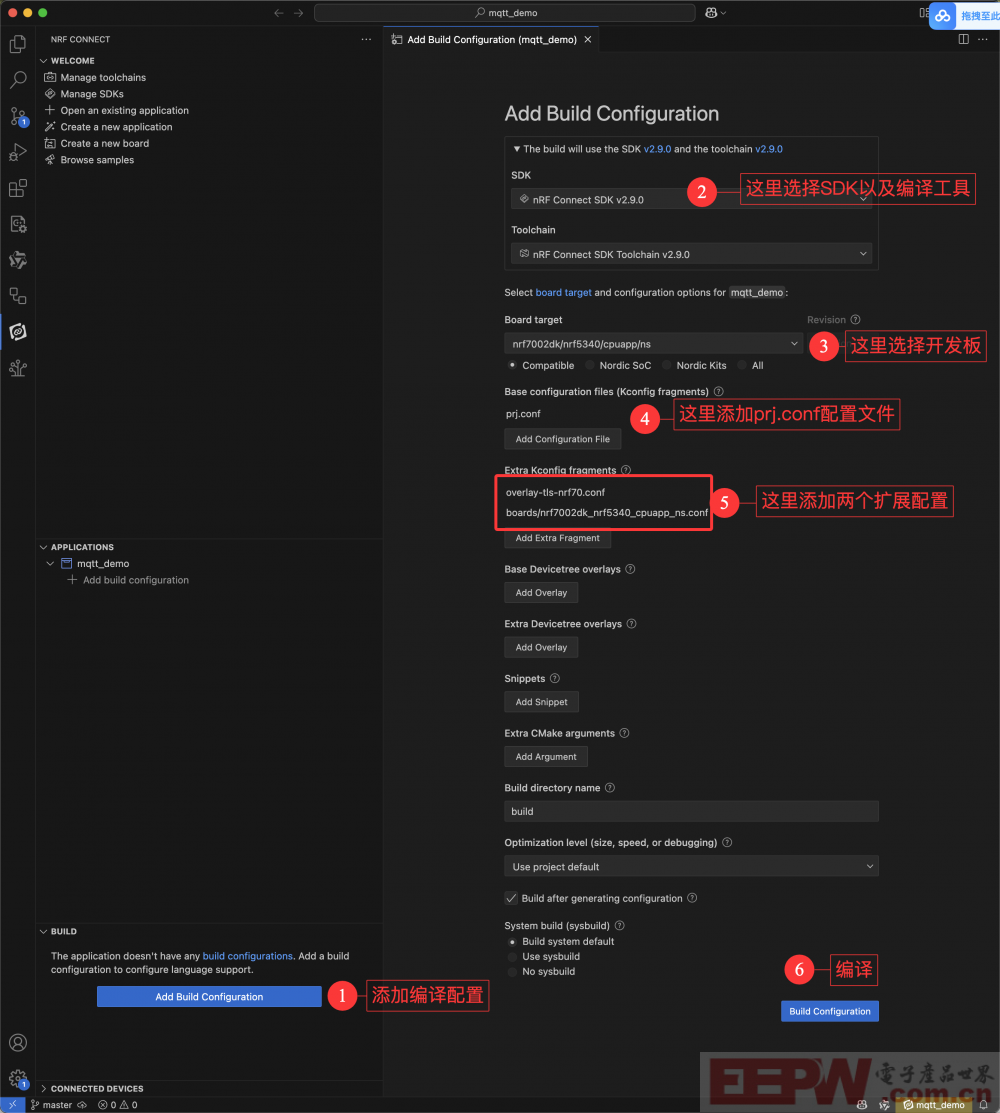Image resolution: width=1000 pixels, height=1113 pixels.
Task: Select the All board filter
Action: tap(742, 365)
